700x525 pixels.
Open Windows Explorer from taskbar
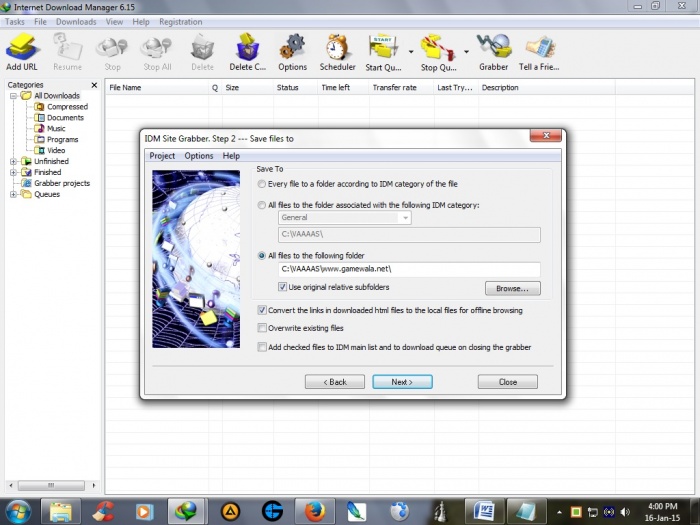[61, 511]
